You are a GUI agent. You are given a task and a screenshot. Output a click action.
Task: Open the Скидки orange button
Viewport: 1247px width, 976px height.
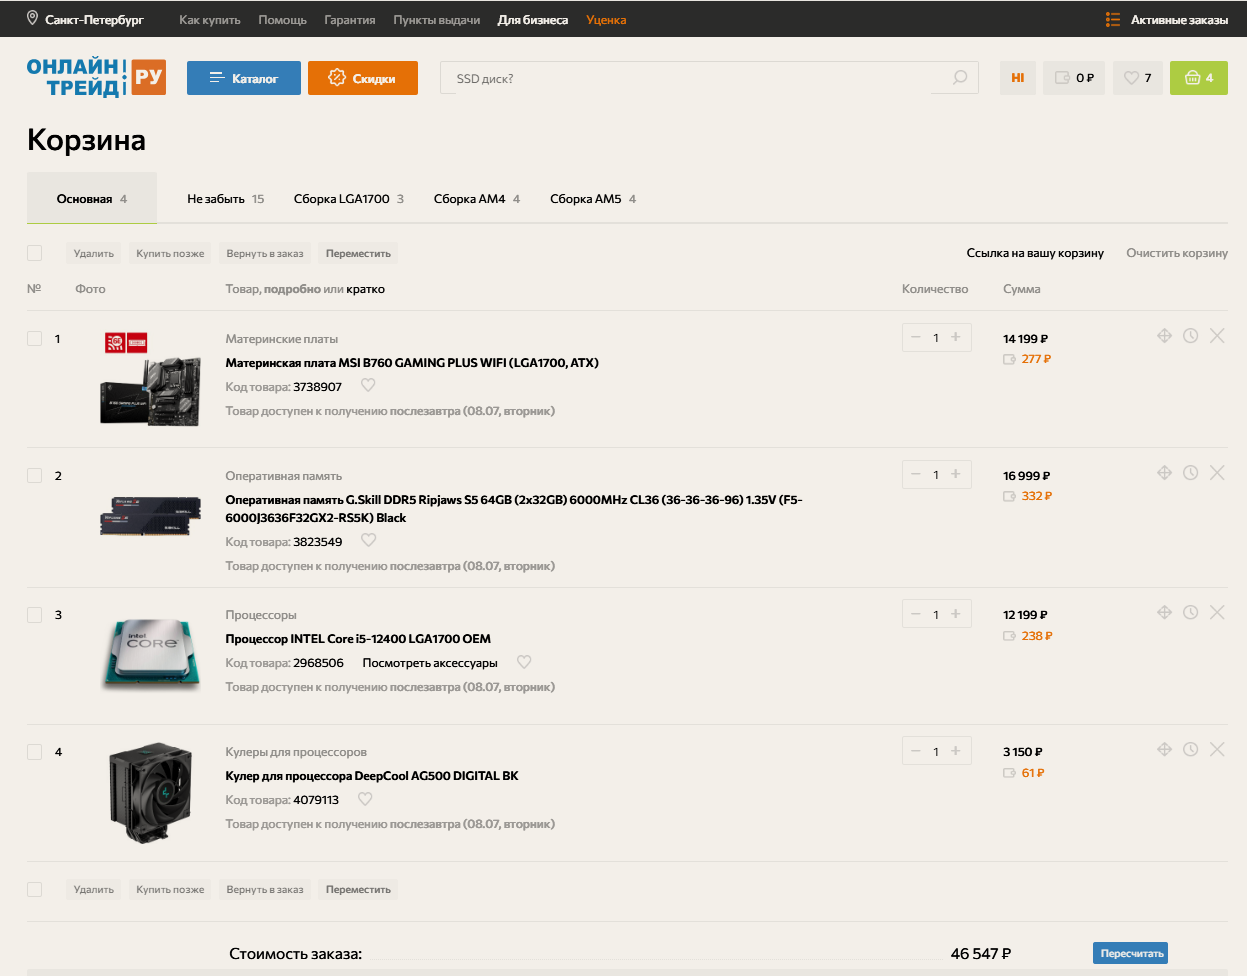coord(363,78)
